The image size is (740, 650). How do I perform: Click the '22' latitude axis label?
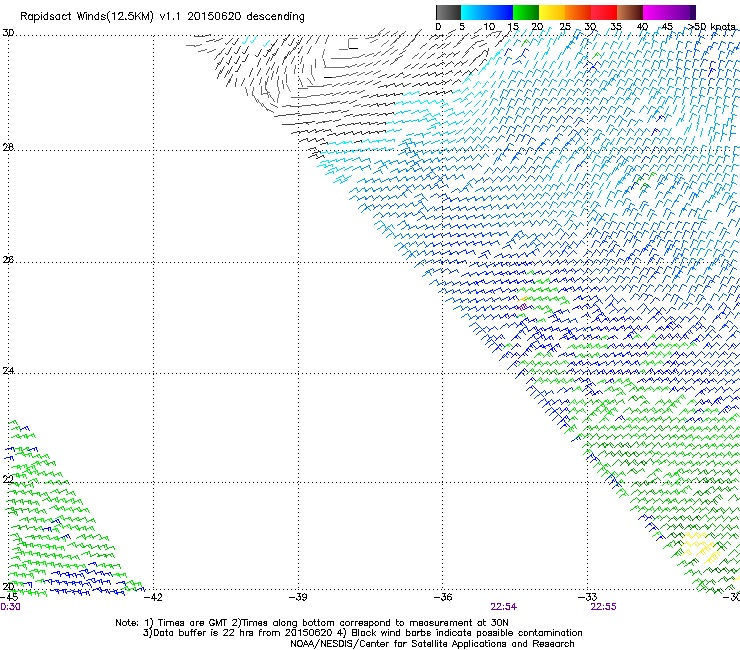click(8, 479)
